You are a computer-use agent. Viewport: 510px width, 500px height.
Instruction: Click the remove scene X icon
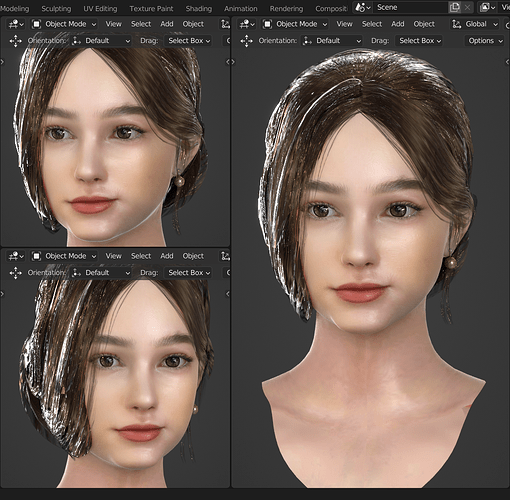tap(468, 7)
